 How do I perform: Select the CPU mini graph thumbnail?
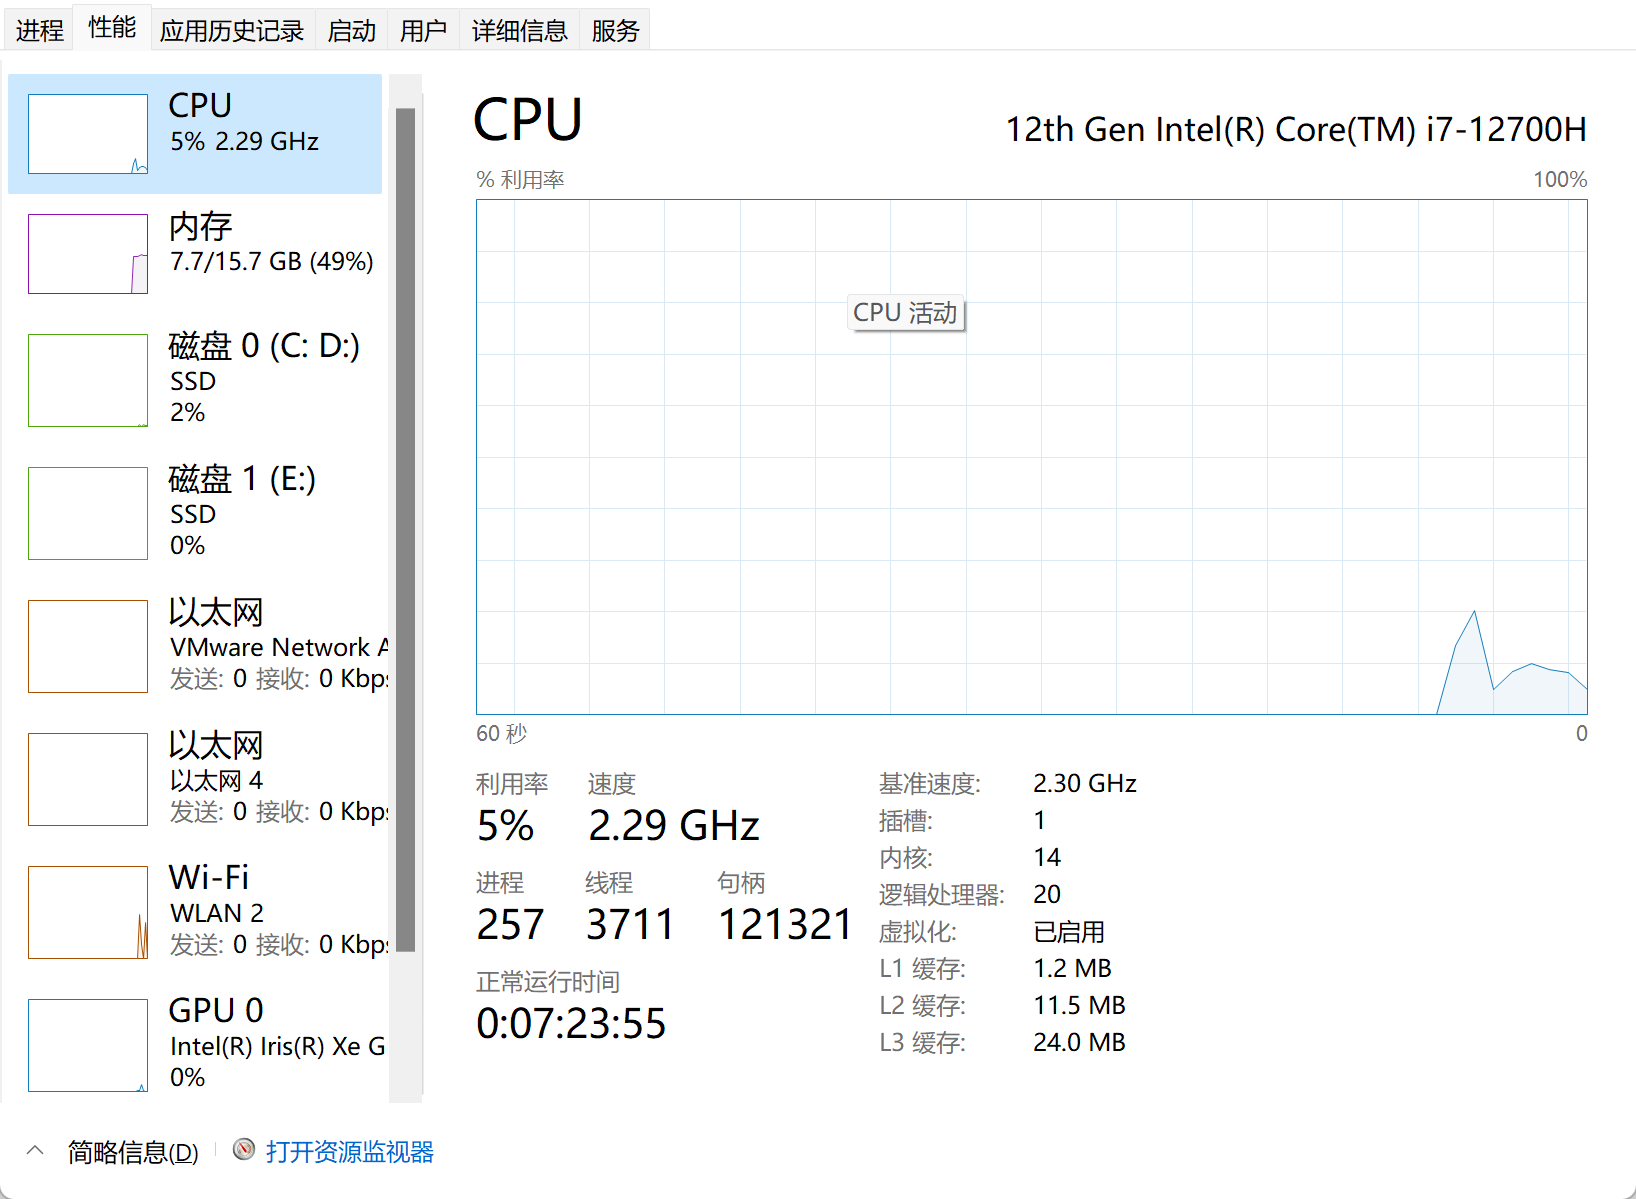pyautogui.click(x=88, y=134)
